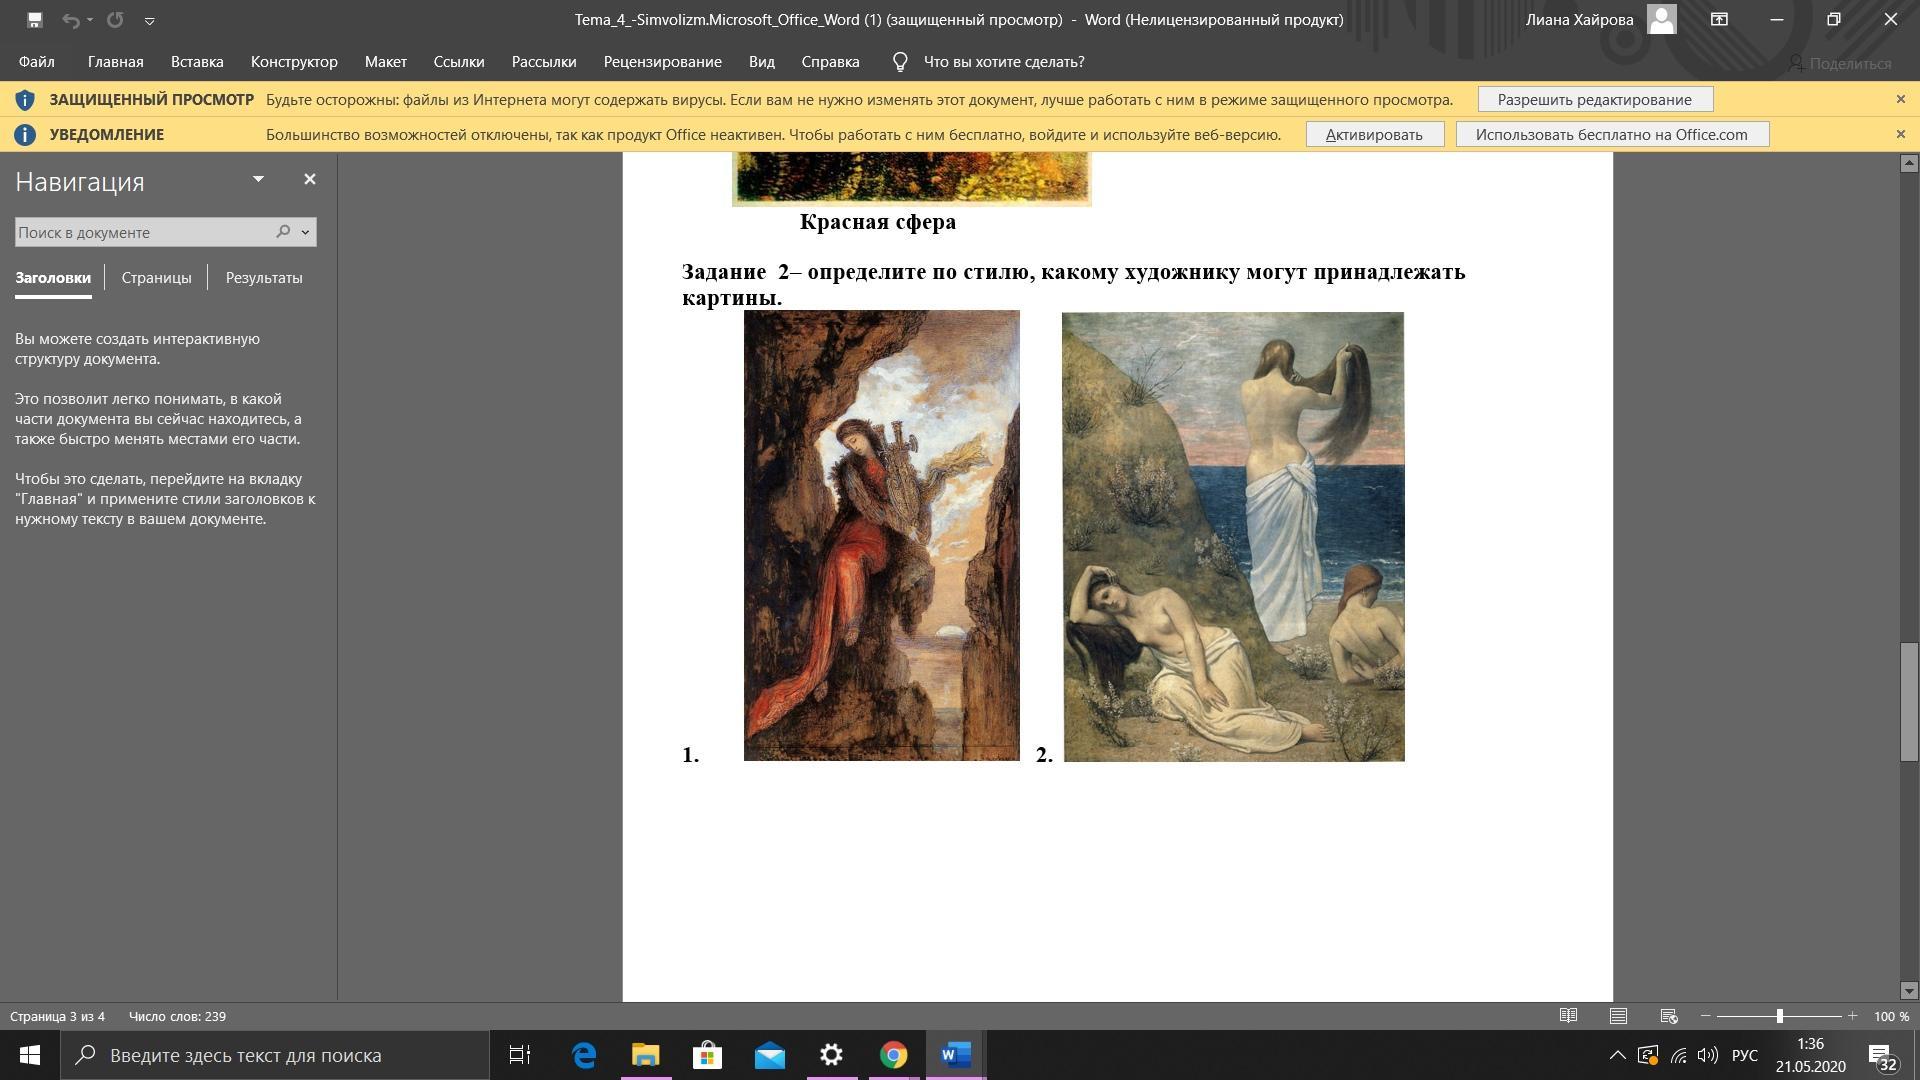
Task: Switch to the Вставка tab
Action: tap(197, 62)
